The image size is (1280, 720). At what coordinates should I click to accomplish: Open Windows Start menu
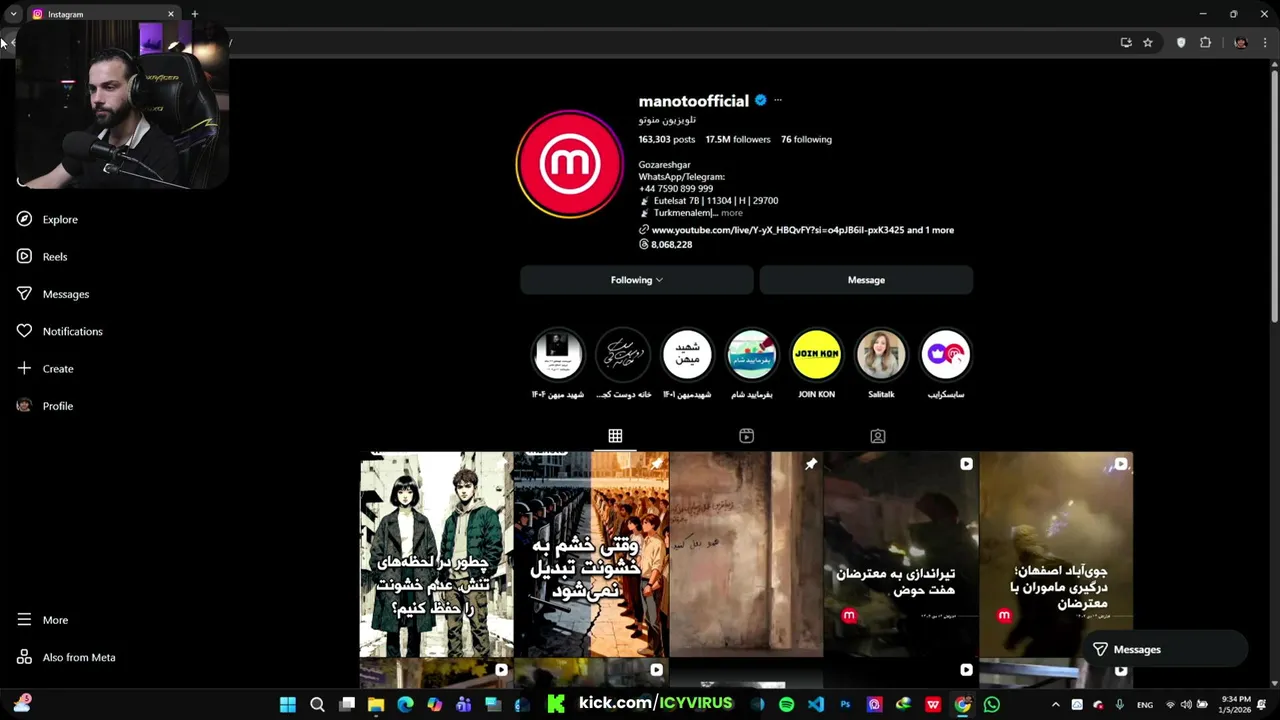pyautogui.click(x=288, y=705)
